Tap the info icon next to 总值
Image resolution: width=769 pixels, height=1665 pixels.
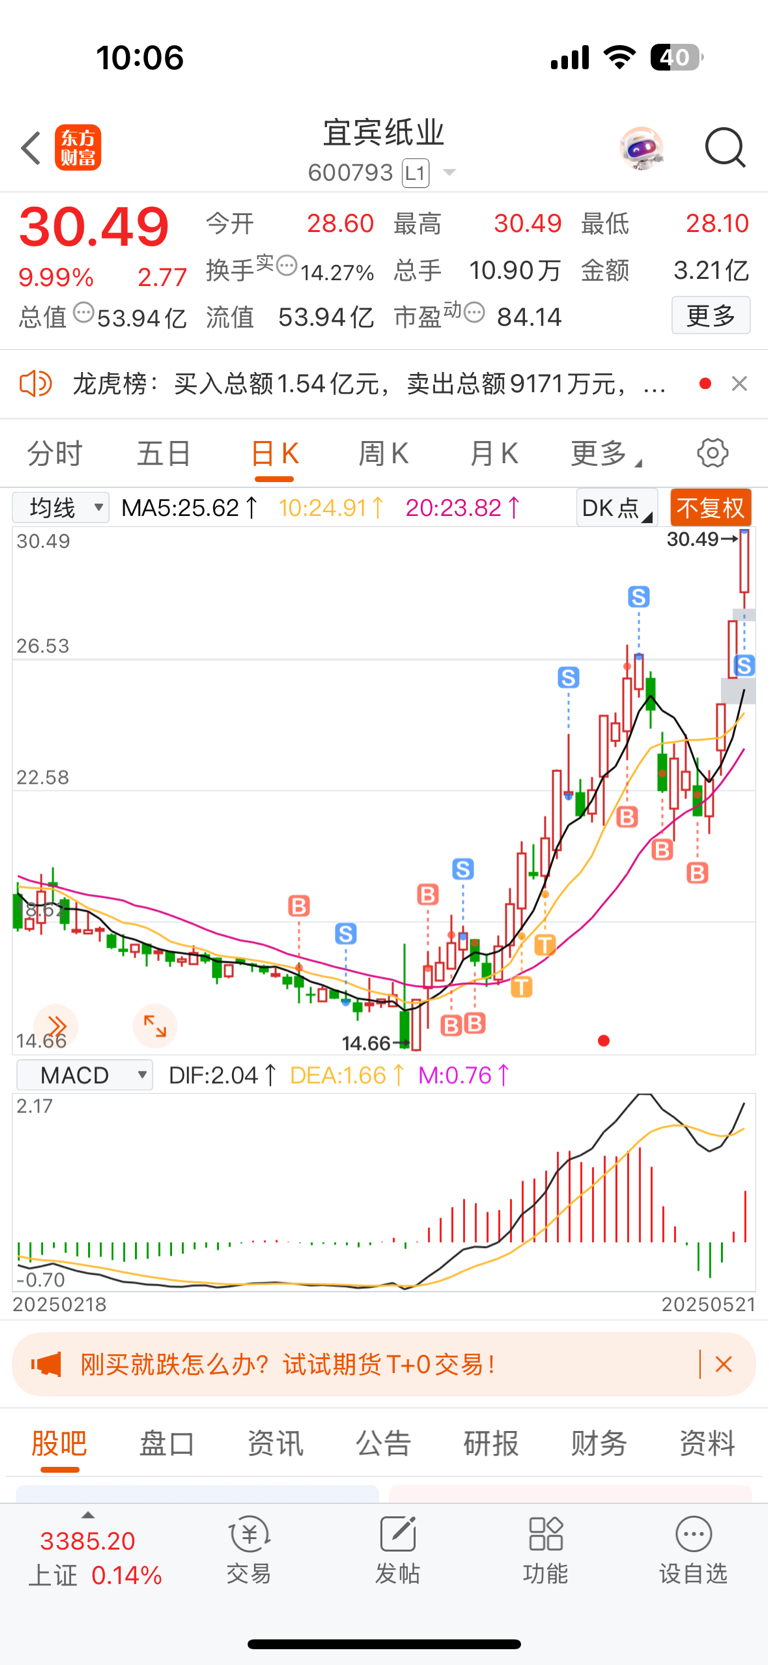click(x=84, y=313)
